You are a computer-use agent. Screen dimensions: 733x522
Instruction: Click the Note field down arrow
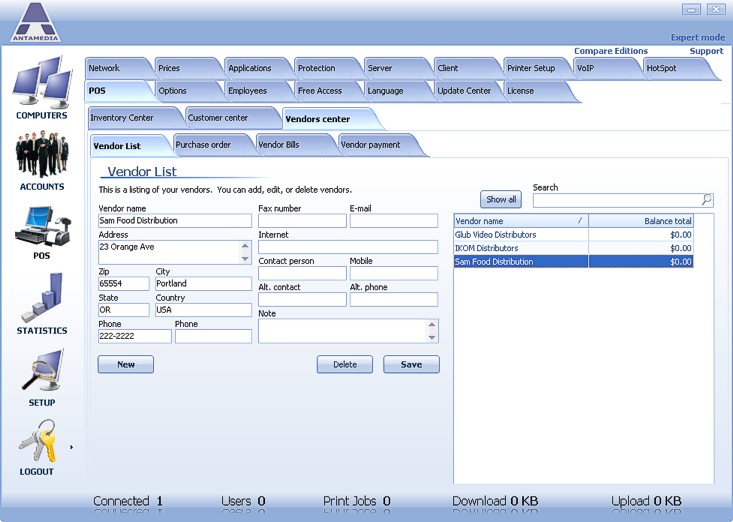[431, 337]
